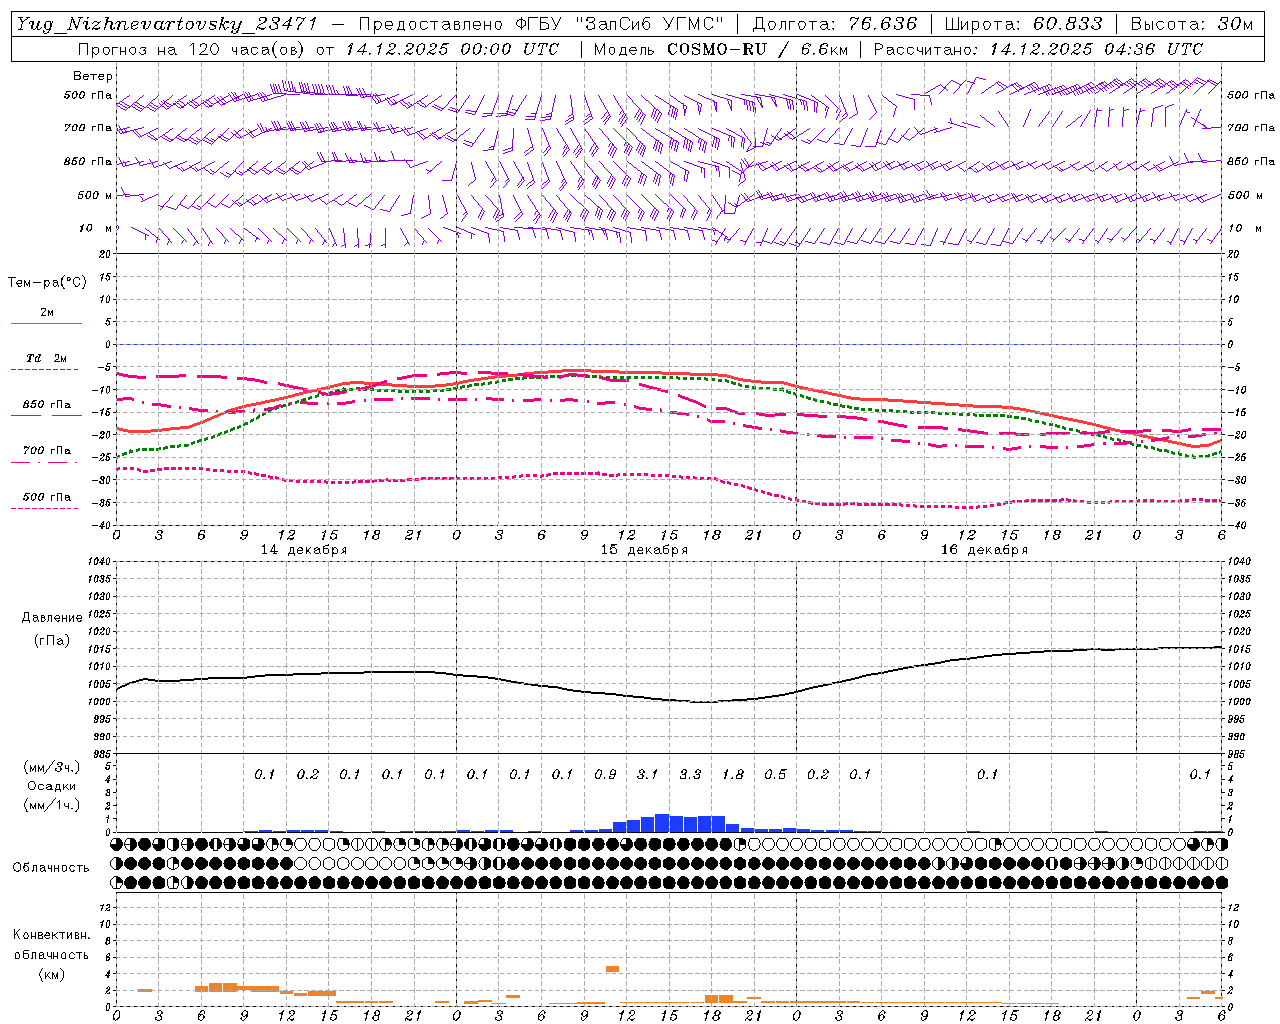The height and width of the screenshot is (1024, 1280).
Task: Click the '15 декабря' date label
Action: point(644,550)
